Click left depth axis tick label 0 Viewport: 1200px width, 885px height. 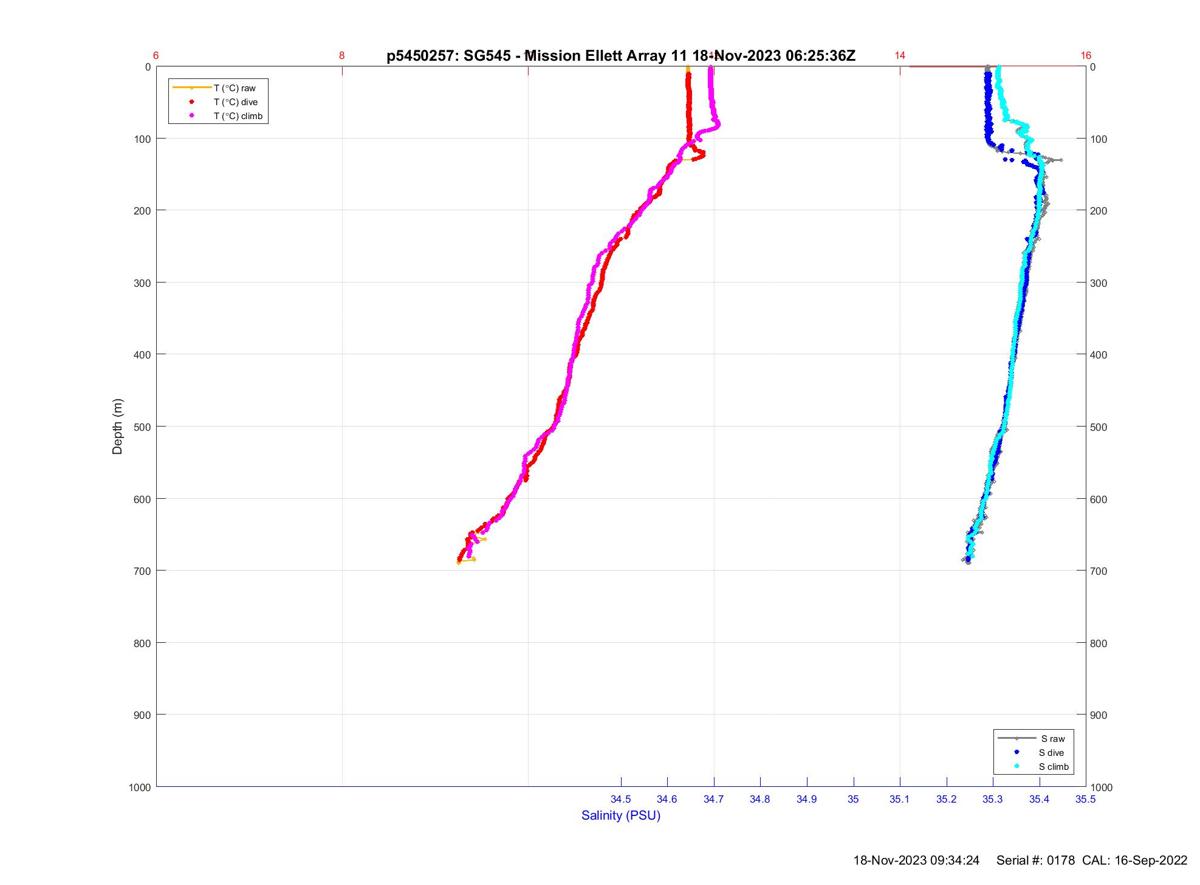147,67
